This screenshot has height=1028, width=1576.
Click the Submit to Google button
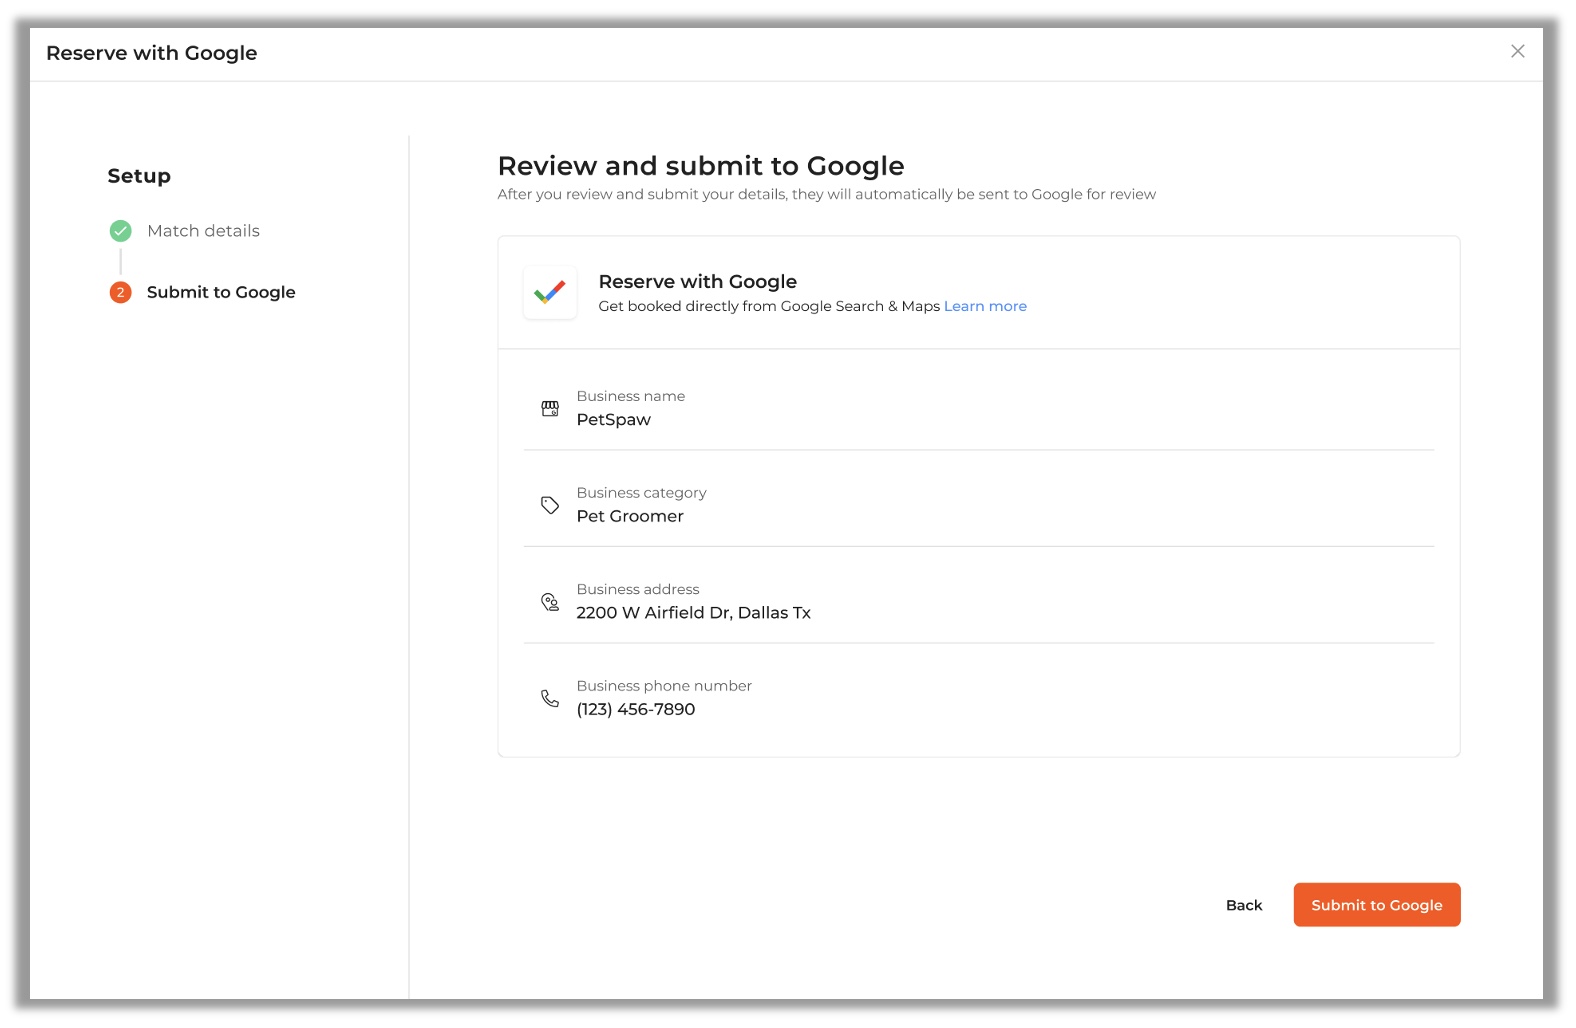click(x=1376, y=905)
